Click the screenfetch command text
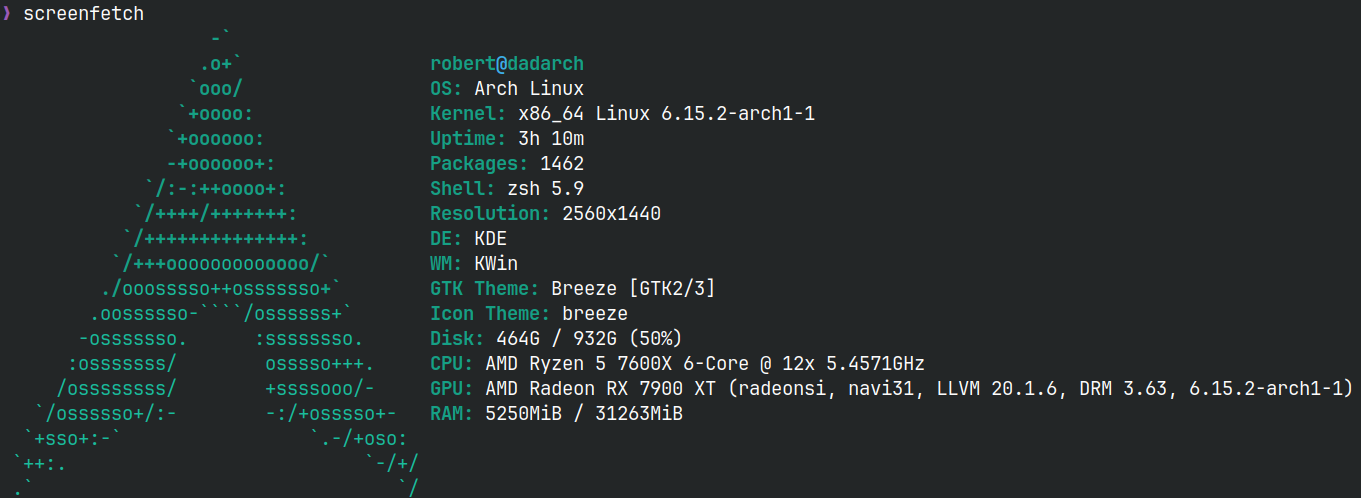 [x=83, y=14]
